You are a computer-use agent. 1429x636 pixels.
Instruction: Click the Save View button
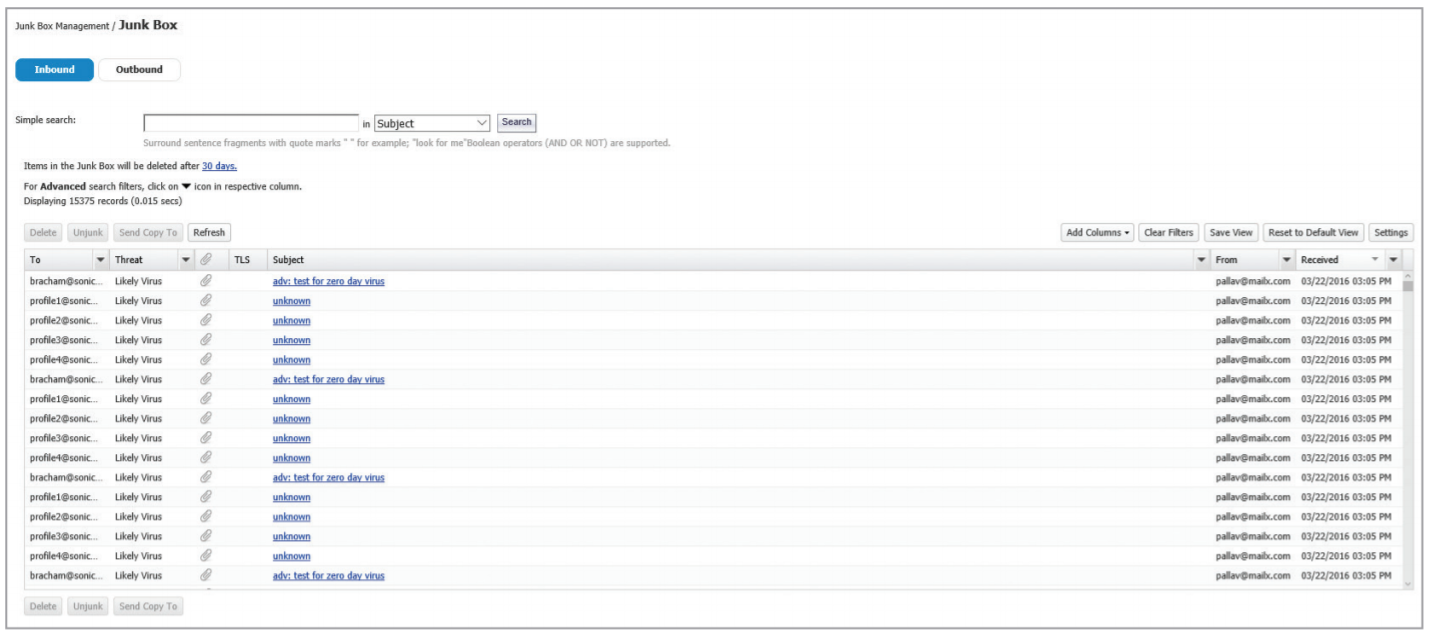(1231, 232)
